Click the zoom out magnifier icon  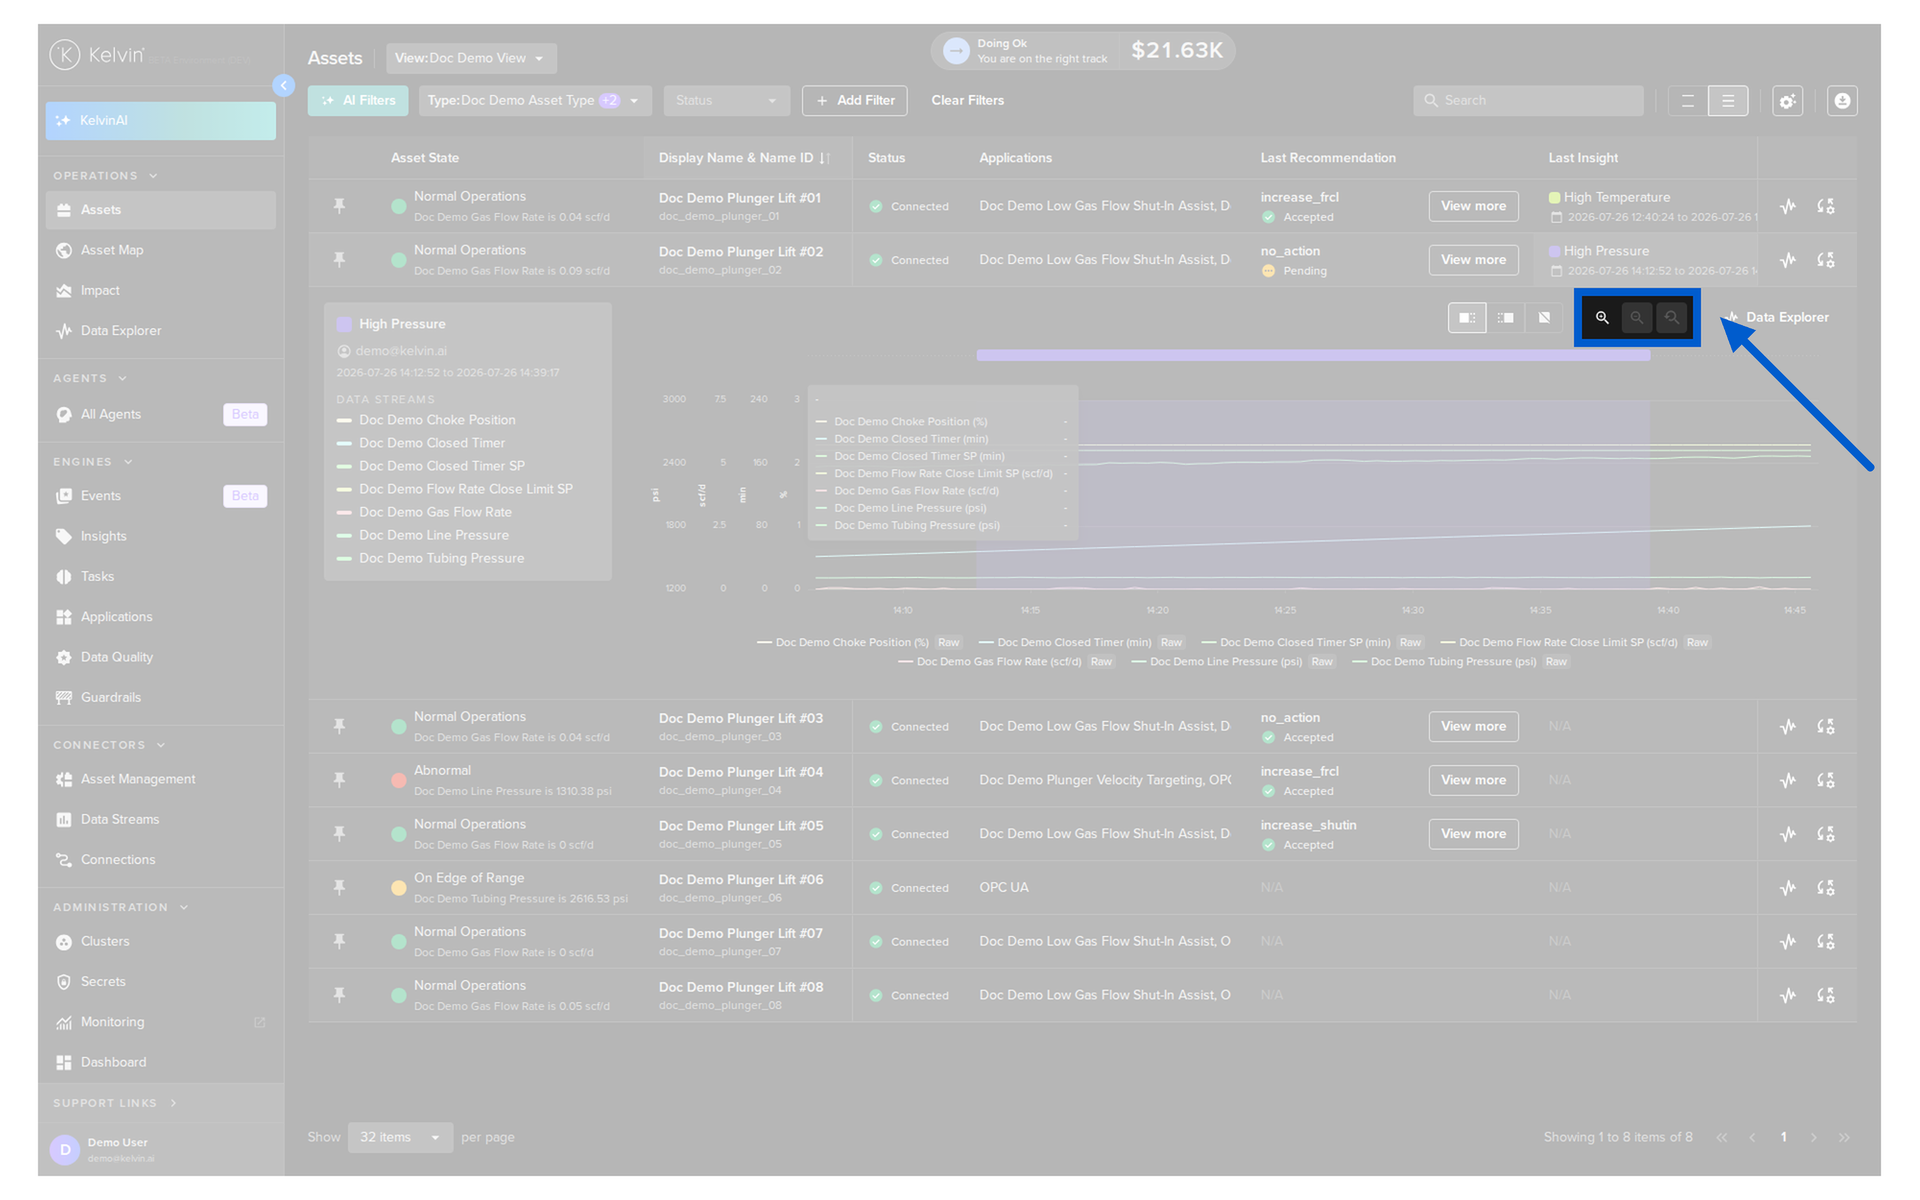pyautogui.click(x=1637, y=318)
